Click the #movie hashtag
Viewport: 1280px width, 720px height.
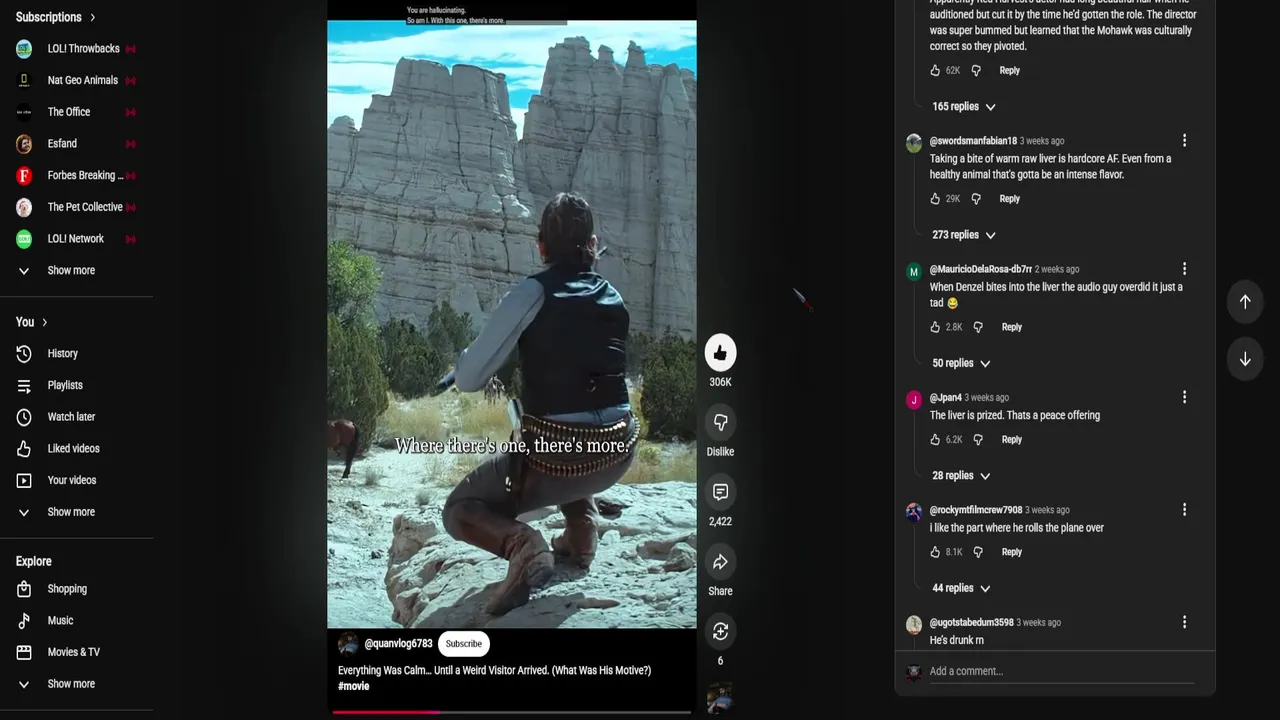coord(354,686)
